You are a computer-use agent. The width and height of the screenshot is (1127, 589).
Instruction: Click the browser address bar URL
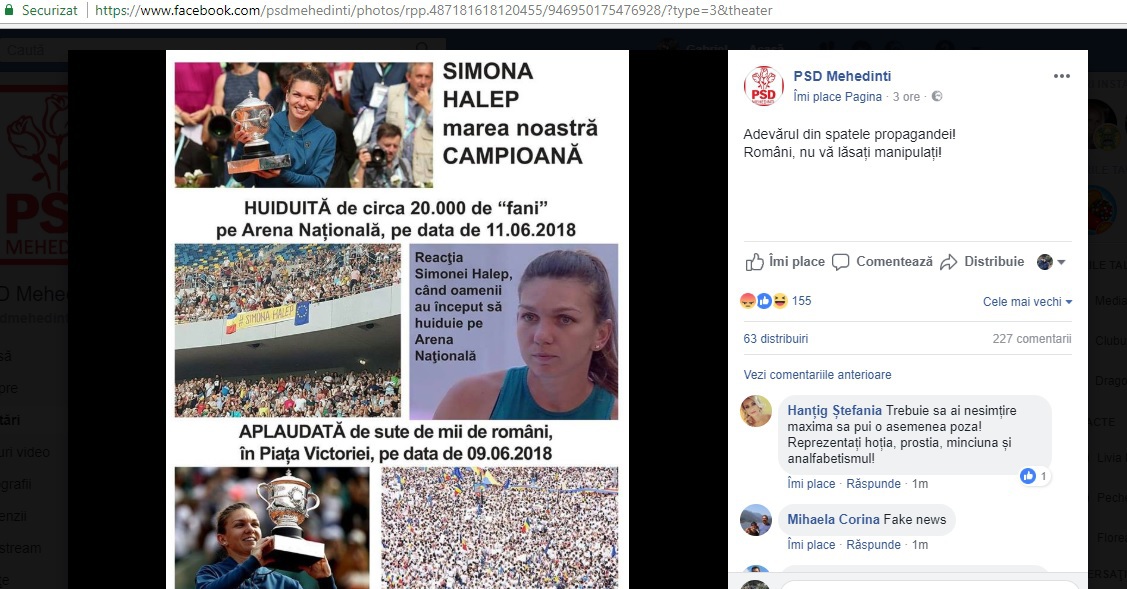[x=433, y=11]
